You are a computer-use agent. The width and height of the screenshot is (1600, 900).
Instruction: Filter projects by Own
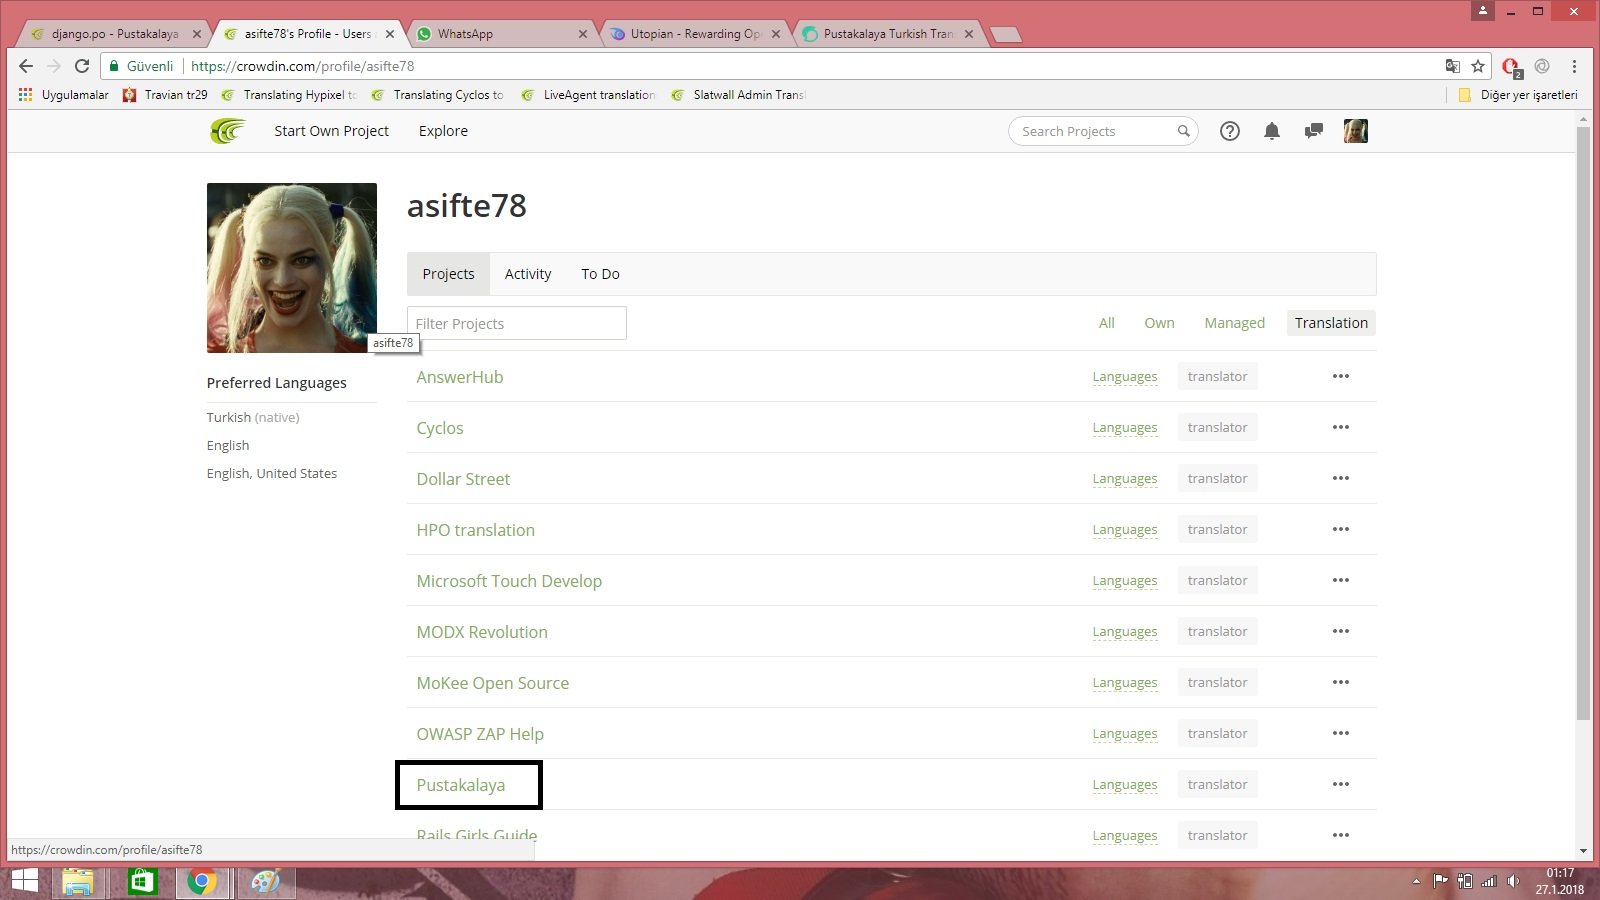click(1159, 323)
